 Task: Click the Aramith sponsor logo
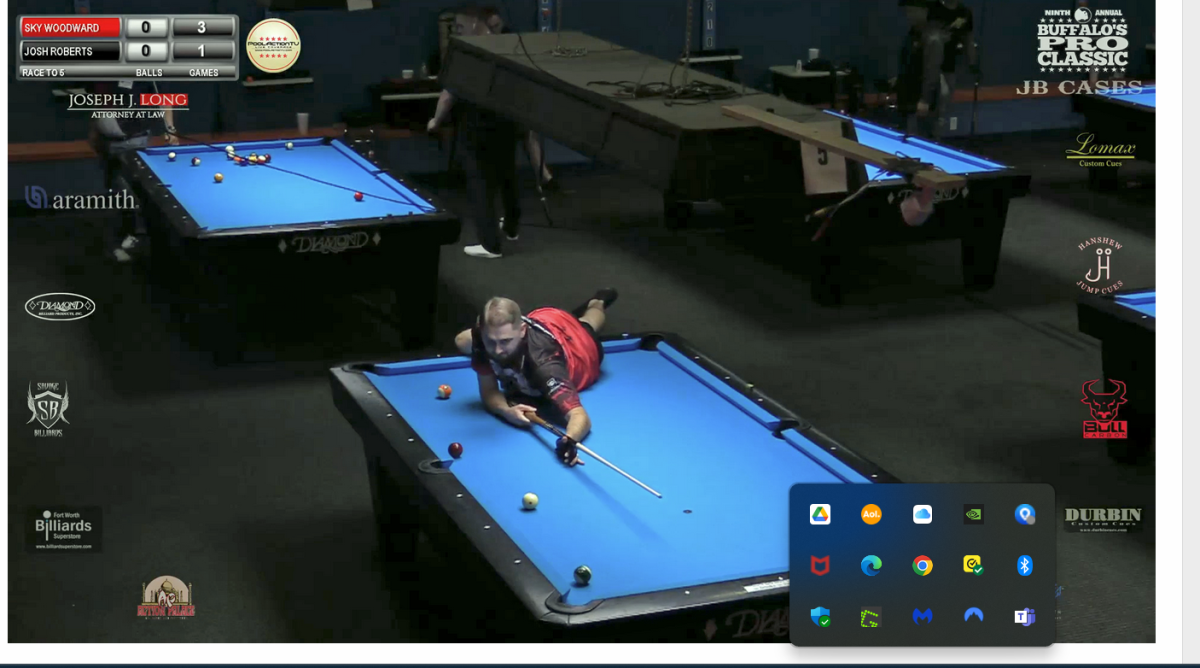[82, 200]
